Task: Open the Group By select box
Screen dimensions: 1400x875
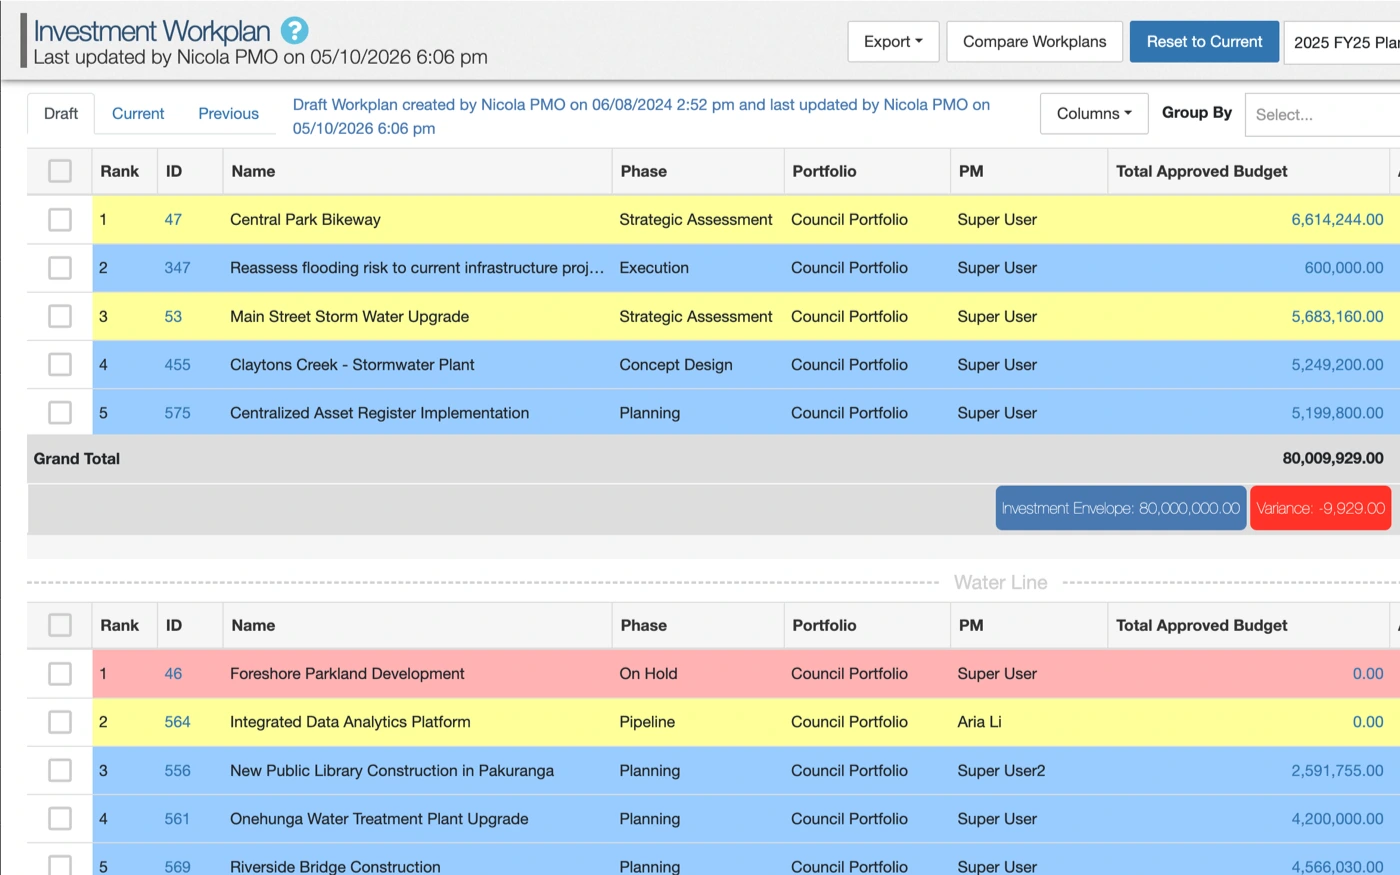Action: coord(1322,114)
